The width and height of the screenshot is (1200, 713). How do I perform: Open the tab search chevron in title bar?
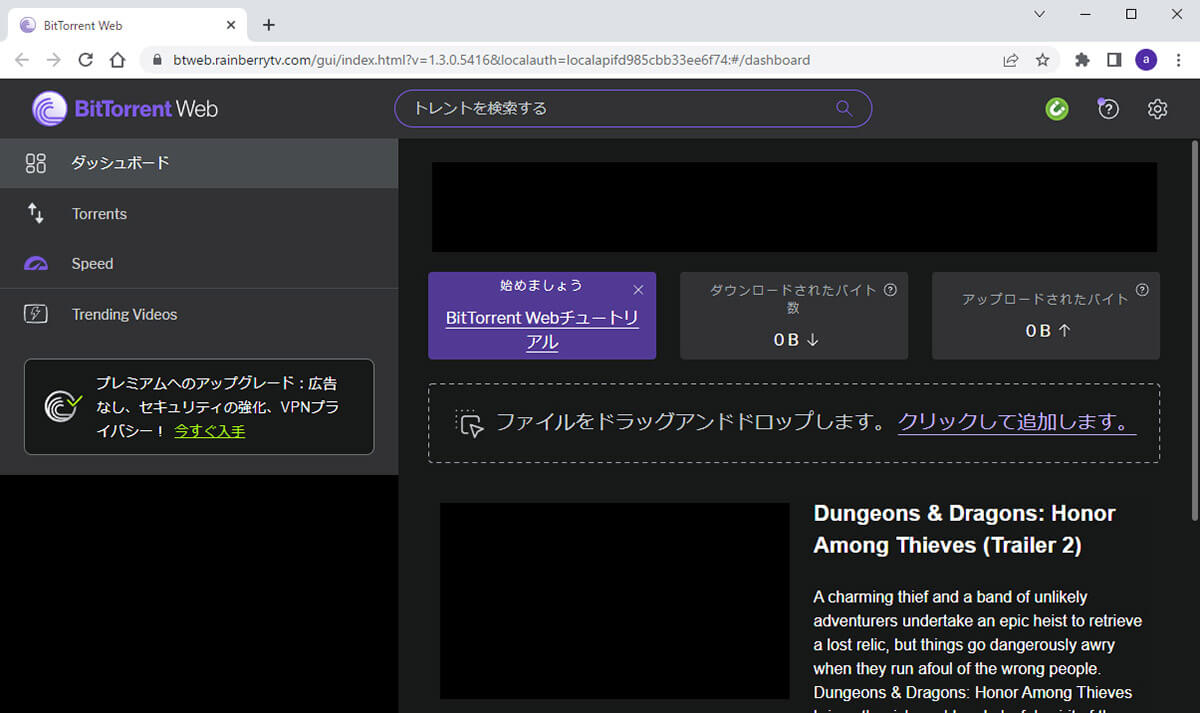(x=1039, y=14)
